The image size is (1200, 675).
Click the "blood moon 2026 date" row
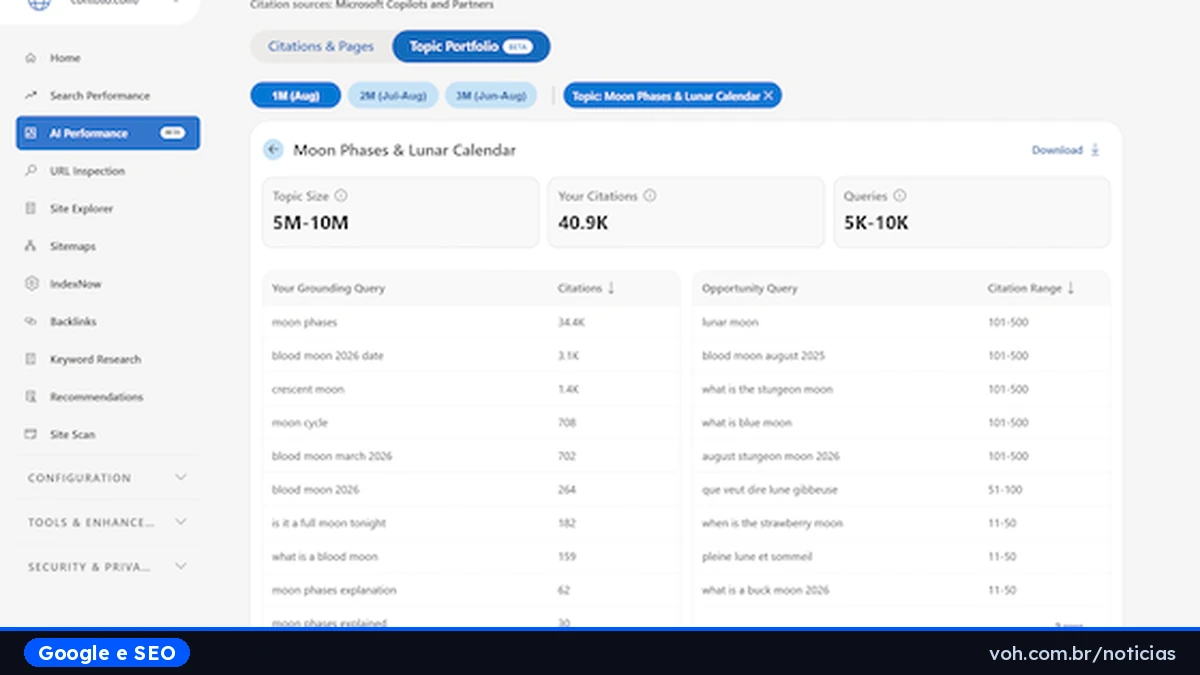point(470,356)
